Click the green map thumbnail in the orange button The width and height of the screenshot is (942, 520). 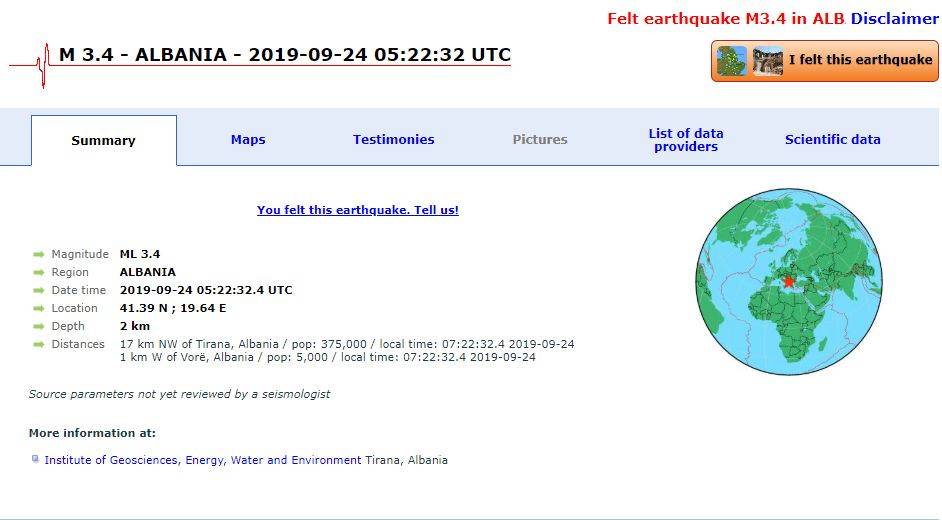[732, 61]
